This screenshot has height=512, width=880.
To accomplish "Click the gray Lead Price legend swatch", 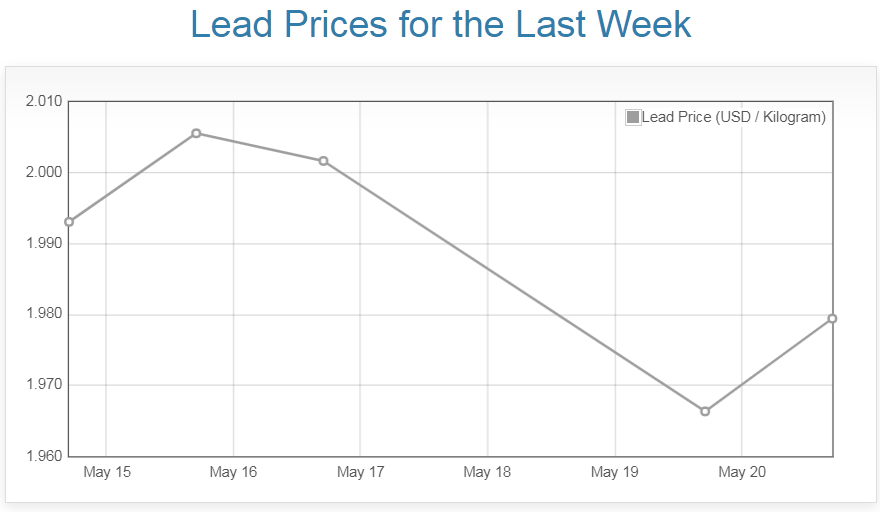I will [632, 117].
